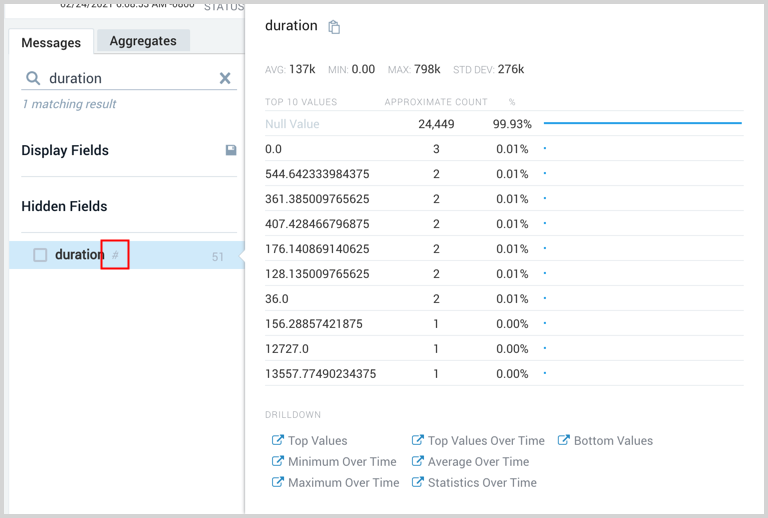The width and height of the screenshot is (768, 518).
Task: Click the magnifier icon in search box
Action: pyautogui.click(x=33, y=78)
